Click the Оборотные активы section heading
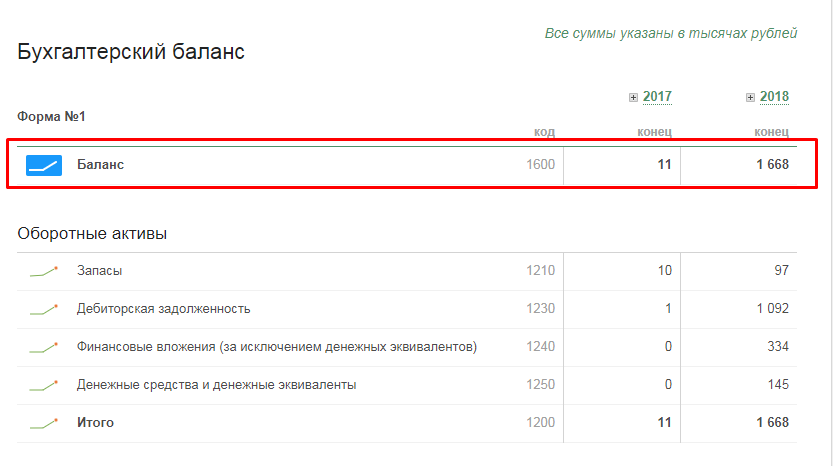The height and width of the screenshot is (466, 833). pos(92,233)
